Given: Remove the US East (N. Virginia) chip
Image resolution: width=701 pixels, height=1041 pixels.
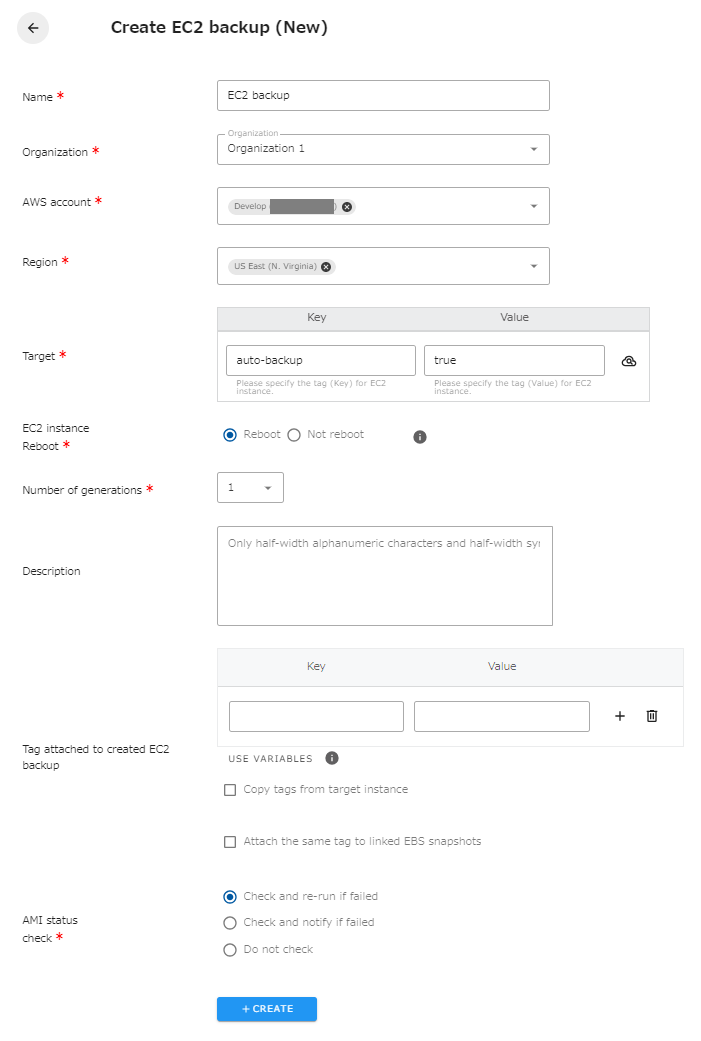Looking at the screenshot, I should [326, 266].
